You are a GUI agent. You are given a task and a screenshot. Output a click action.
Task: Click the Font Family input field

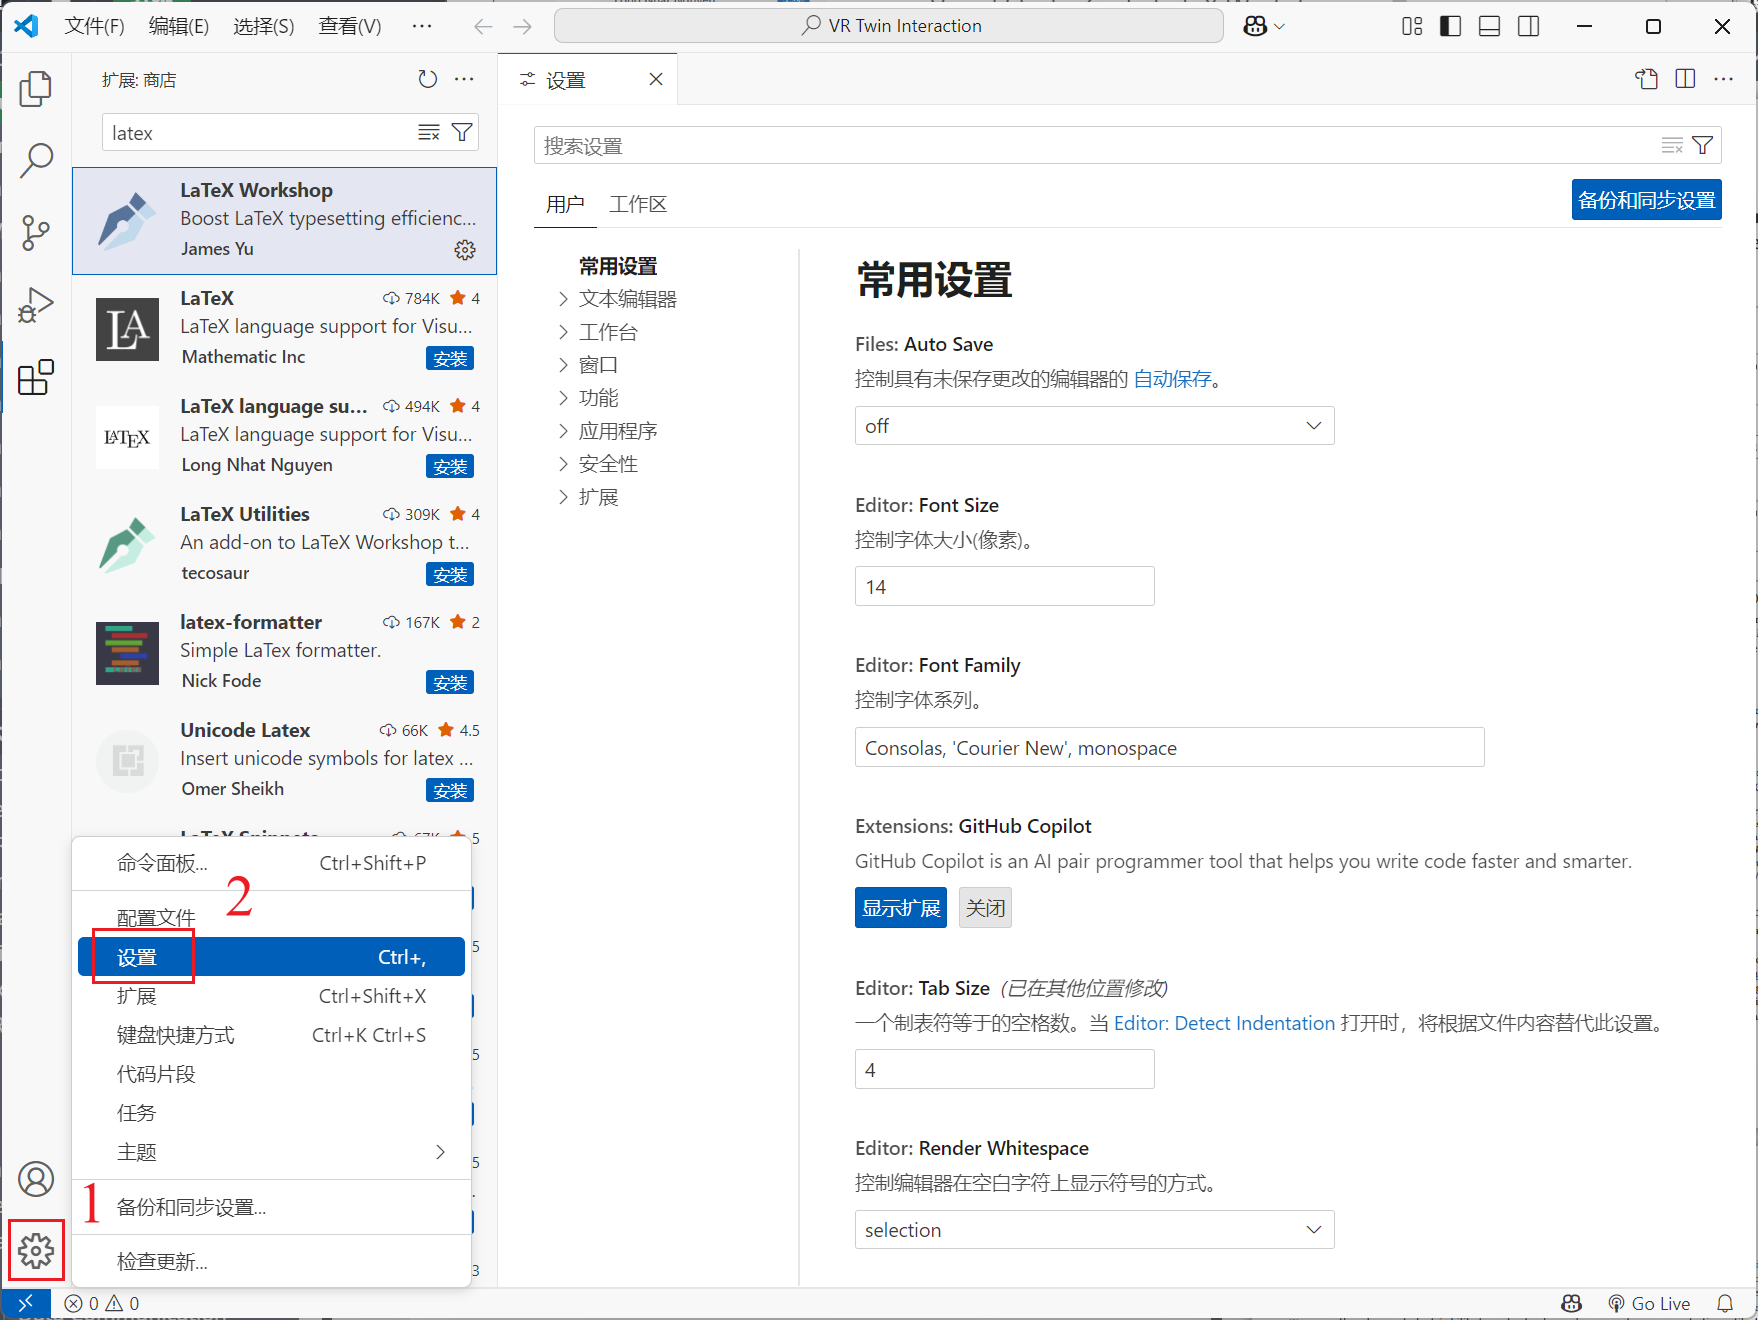[x=1169, y=748]
